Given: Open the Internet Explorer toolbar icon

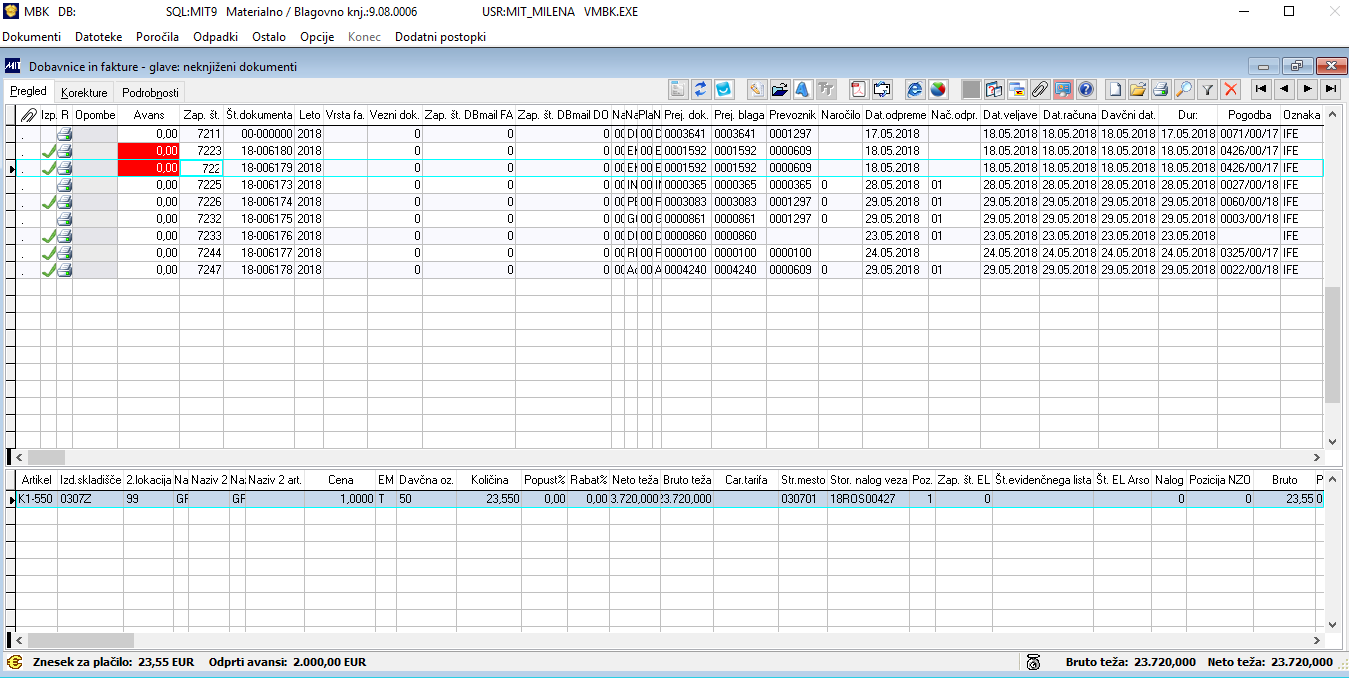Looking at the screenshot, I should point(914,89).
